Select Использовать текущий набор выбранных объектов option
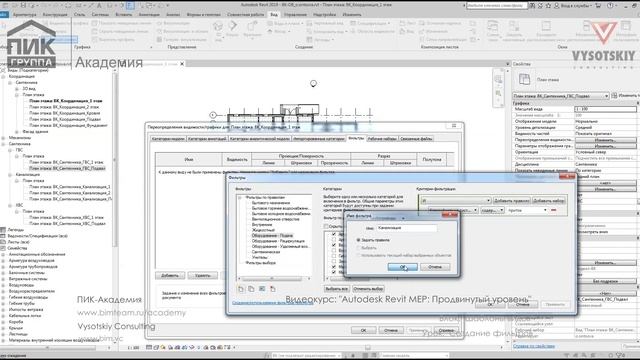640x360 pixels. [358, 255]
